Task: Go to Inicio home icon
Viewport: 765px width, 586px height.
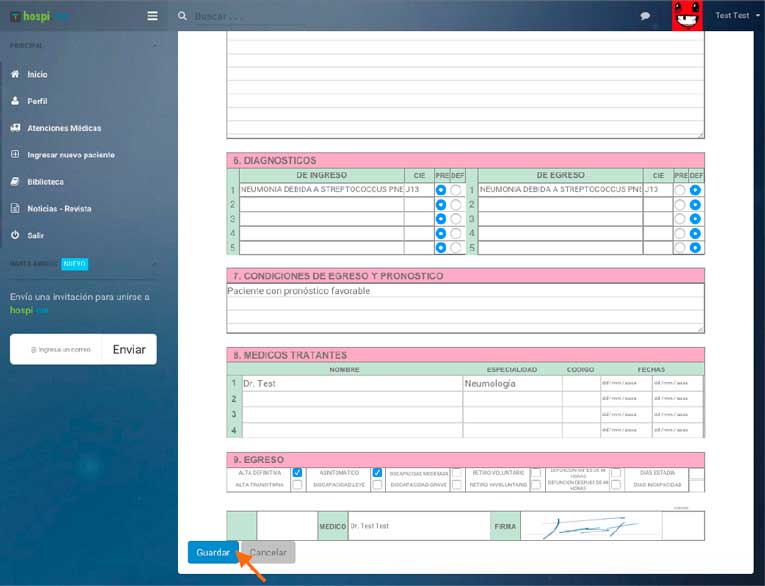Action: click(15, 75)
